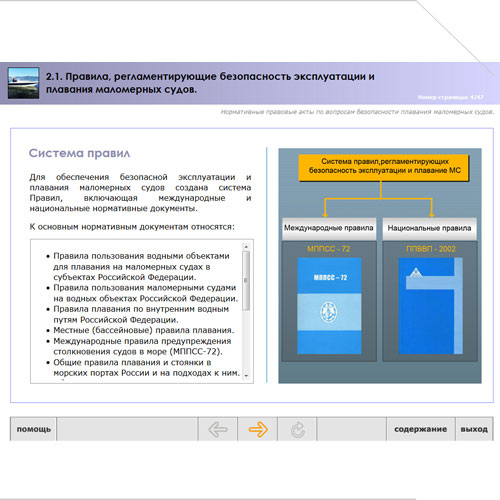
Task: Click the gray back arrow icon
Action: click(x=218, y=429)
